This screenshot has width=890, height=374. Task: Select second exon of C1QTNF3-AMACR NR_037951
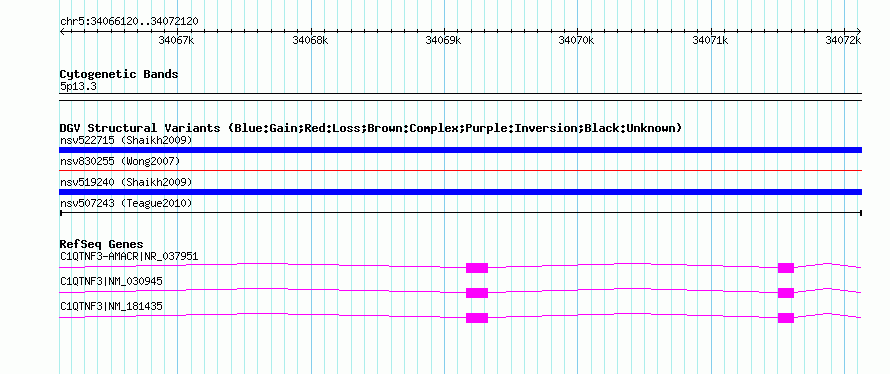[x=786, y=268]
